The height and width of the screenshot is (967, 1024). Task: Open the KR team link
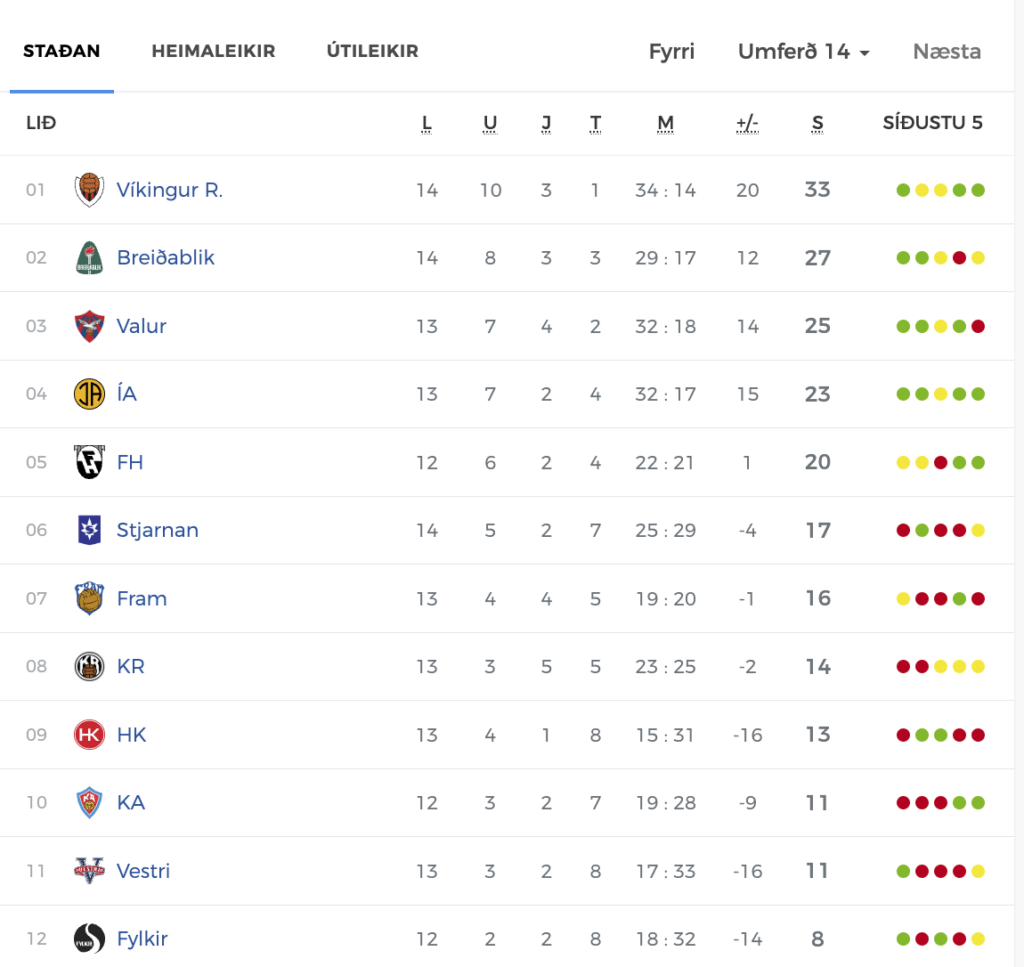click(x=130, y=667)
